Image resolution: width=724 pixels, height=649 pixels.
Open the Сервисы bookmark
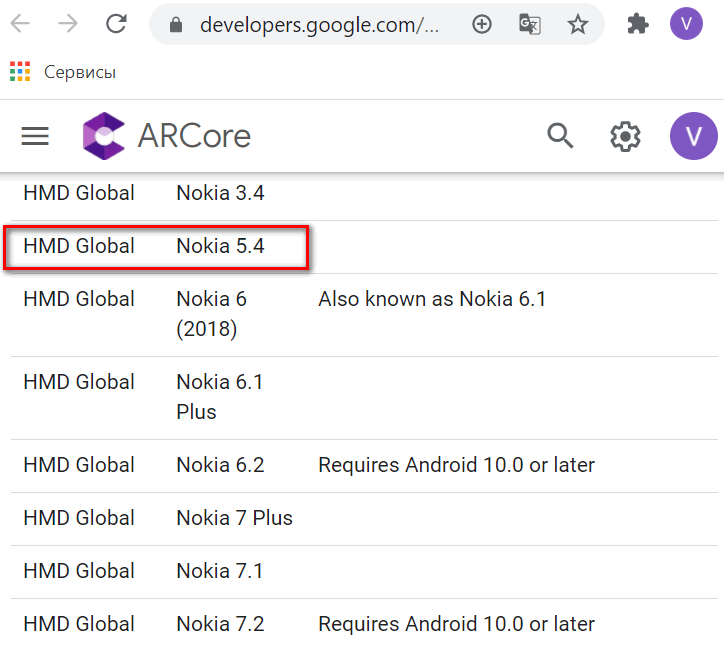(80, 72)
